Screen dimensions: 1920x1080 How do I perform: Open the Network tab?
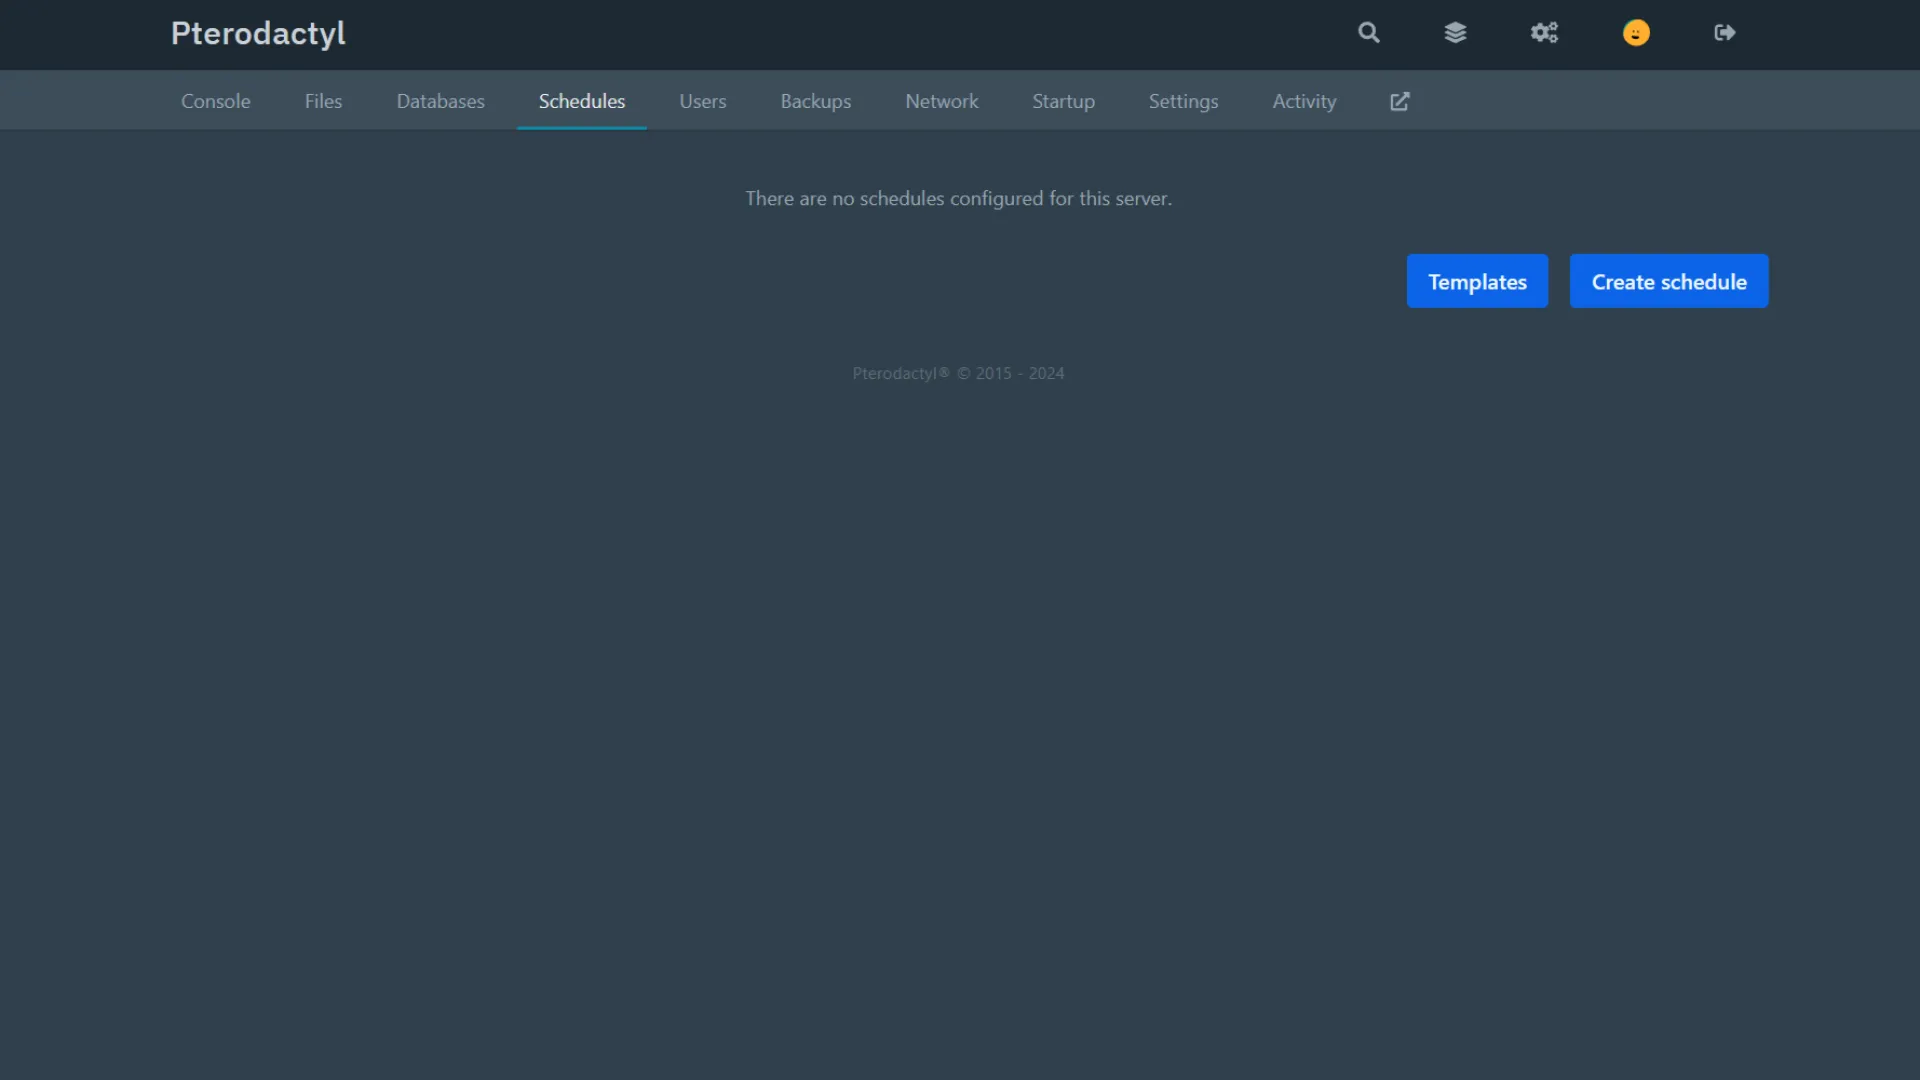click(x=941, y=101)
